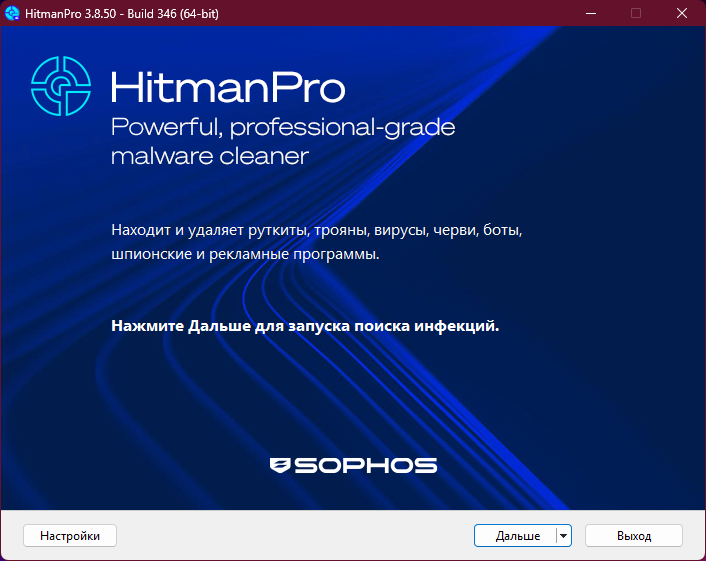Click the window title "HitmanPro 3.8.50 - Build 346 (64-bit)"
Viewport: 706px width, 561px height.
[122, 14]
